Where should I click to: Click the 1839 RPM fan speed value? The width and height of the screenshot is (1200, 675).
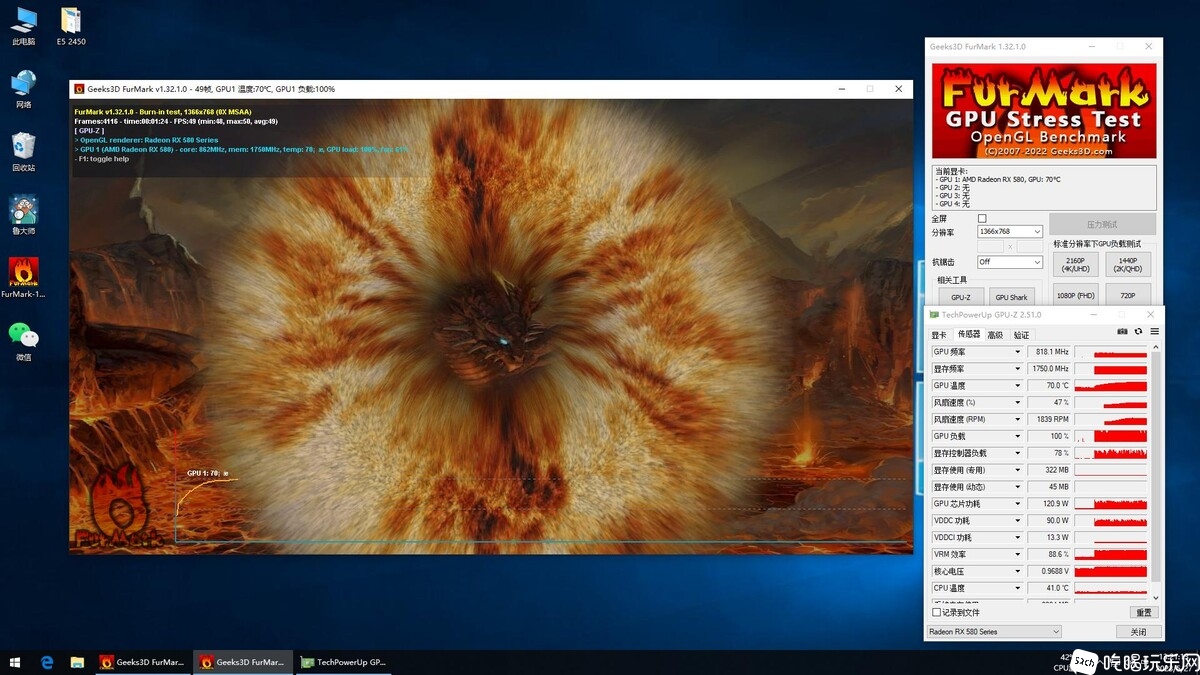tap(1050, 420)
